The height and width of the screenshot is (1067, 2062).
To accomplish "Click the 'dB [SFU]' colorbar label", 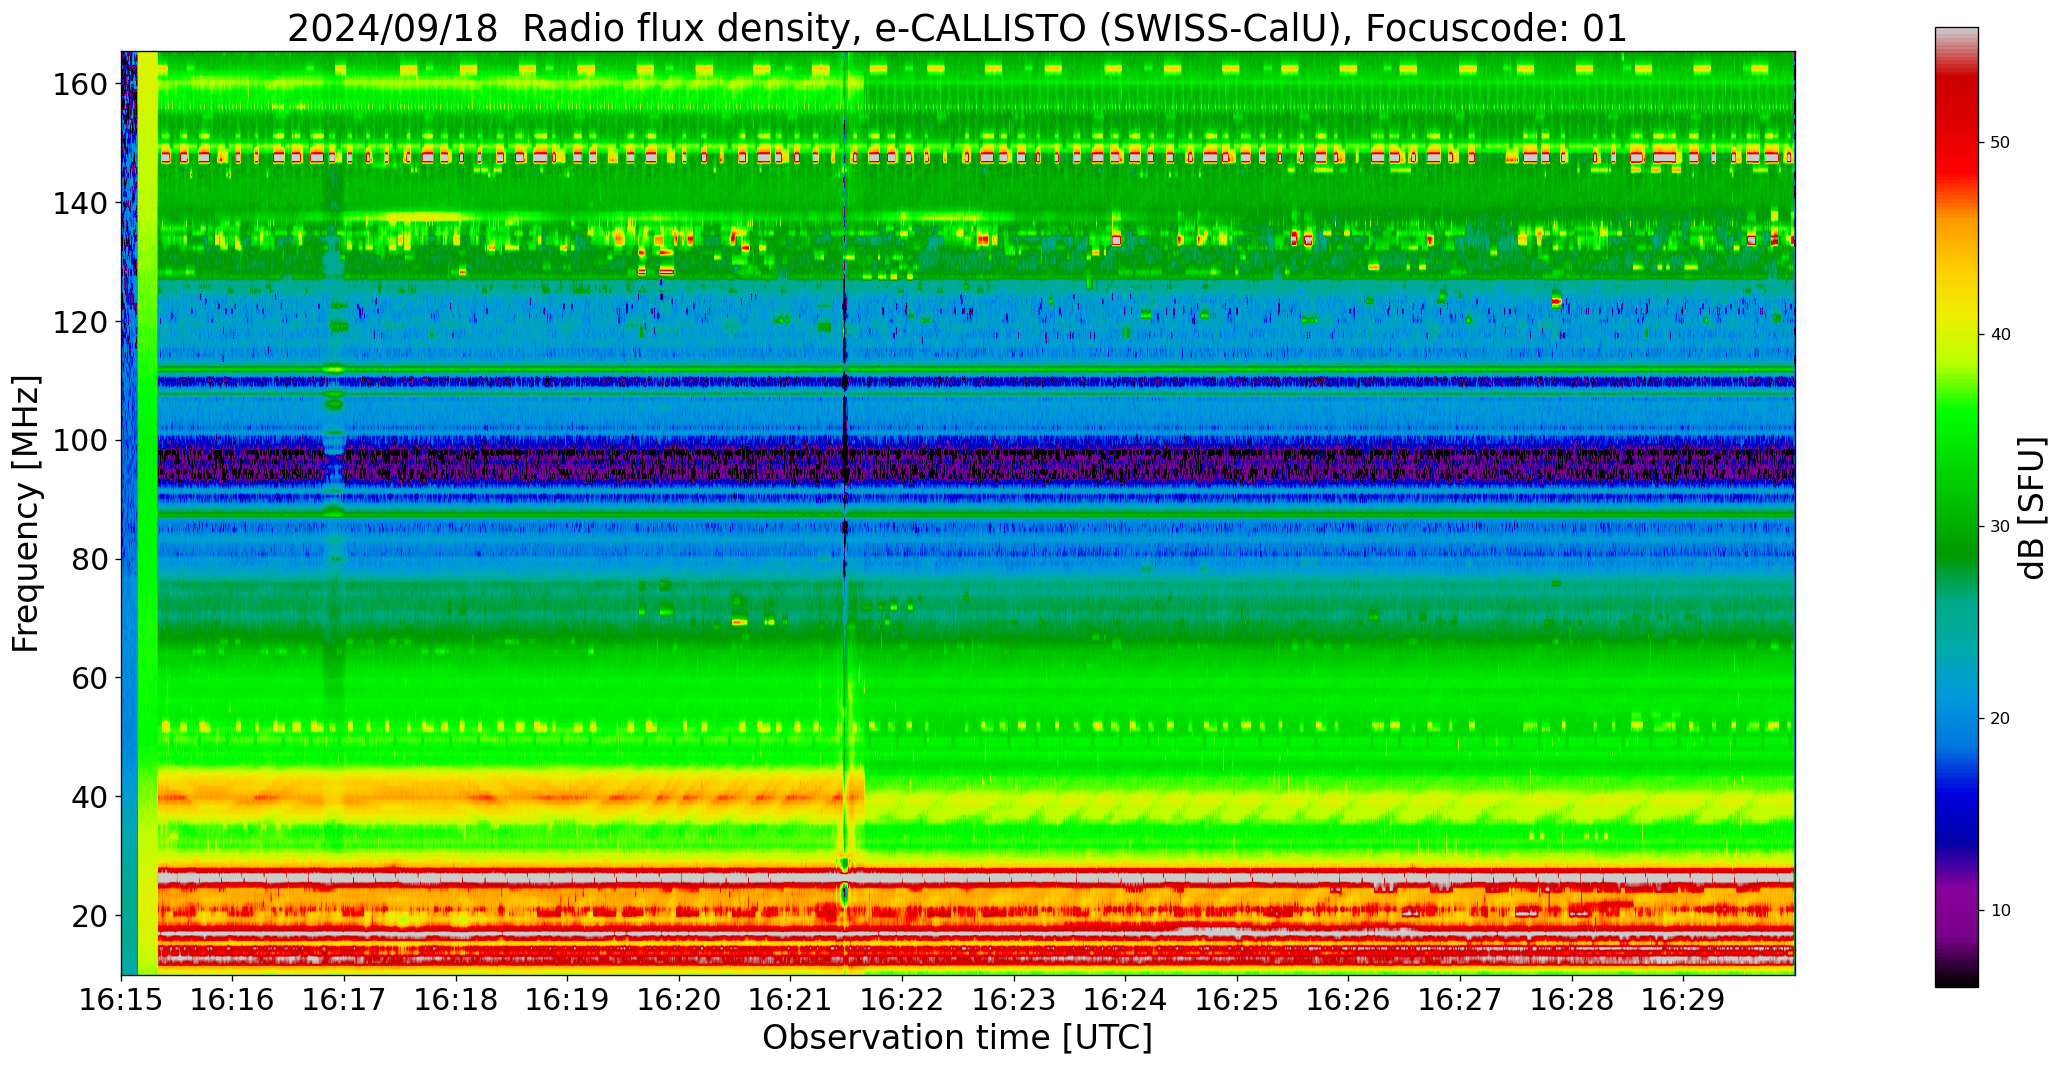I will 2032,507.
